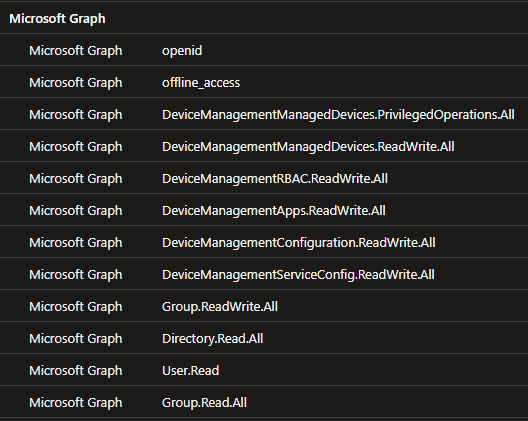Click Microsoft Graph label in DeviceManagementManagedDevices.ReadWrite.All row
Image resolution: width=528 pixels, height=421 pixels.
pos(76,147)
